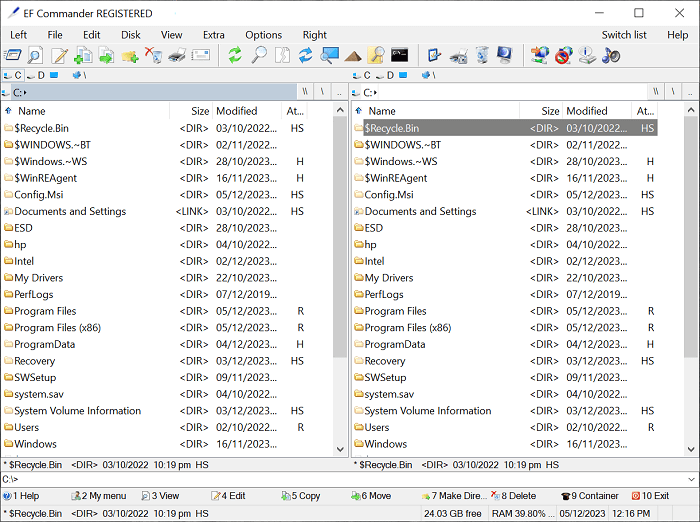Open the Recycle Bin toolbar icon
This screenshot has width=700, height=522.
(482, 55)
